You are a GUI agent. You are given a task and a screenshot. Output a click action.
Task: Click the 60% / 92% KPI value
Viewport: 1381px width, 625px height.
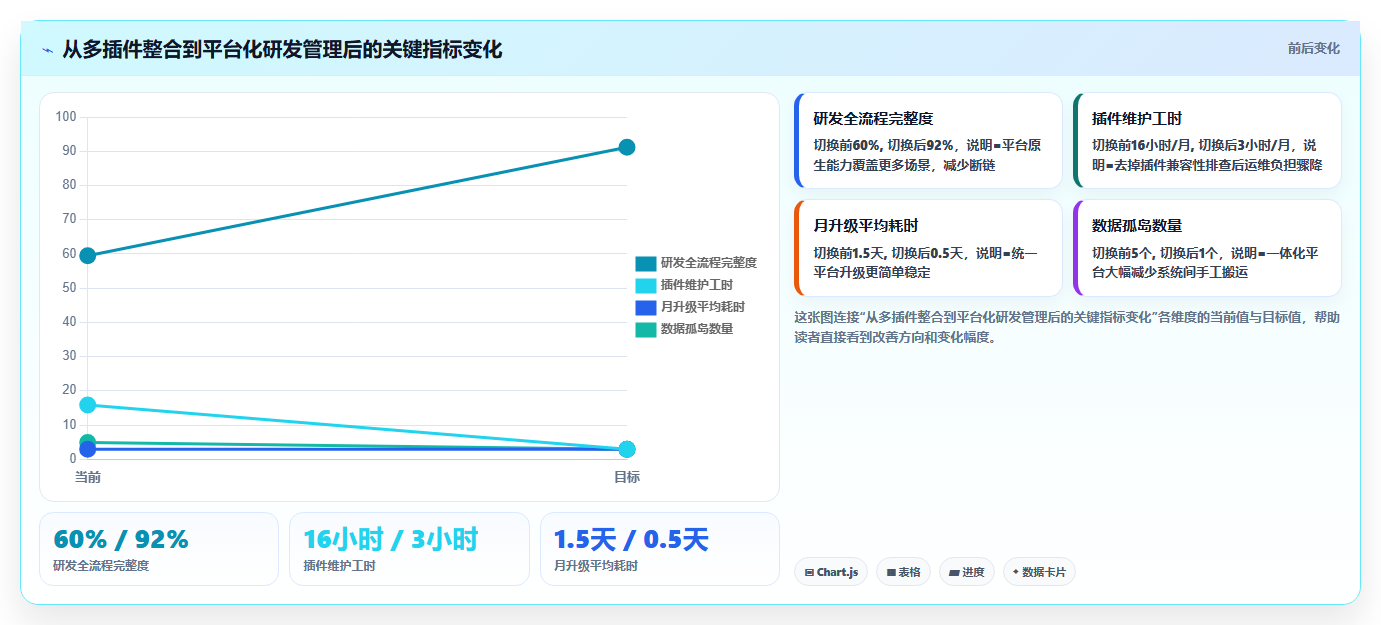pos(121,539)
